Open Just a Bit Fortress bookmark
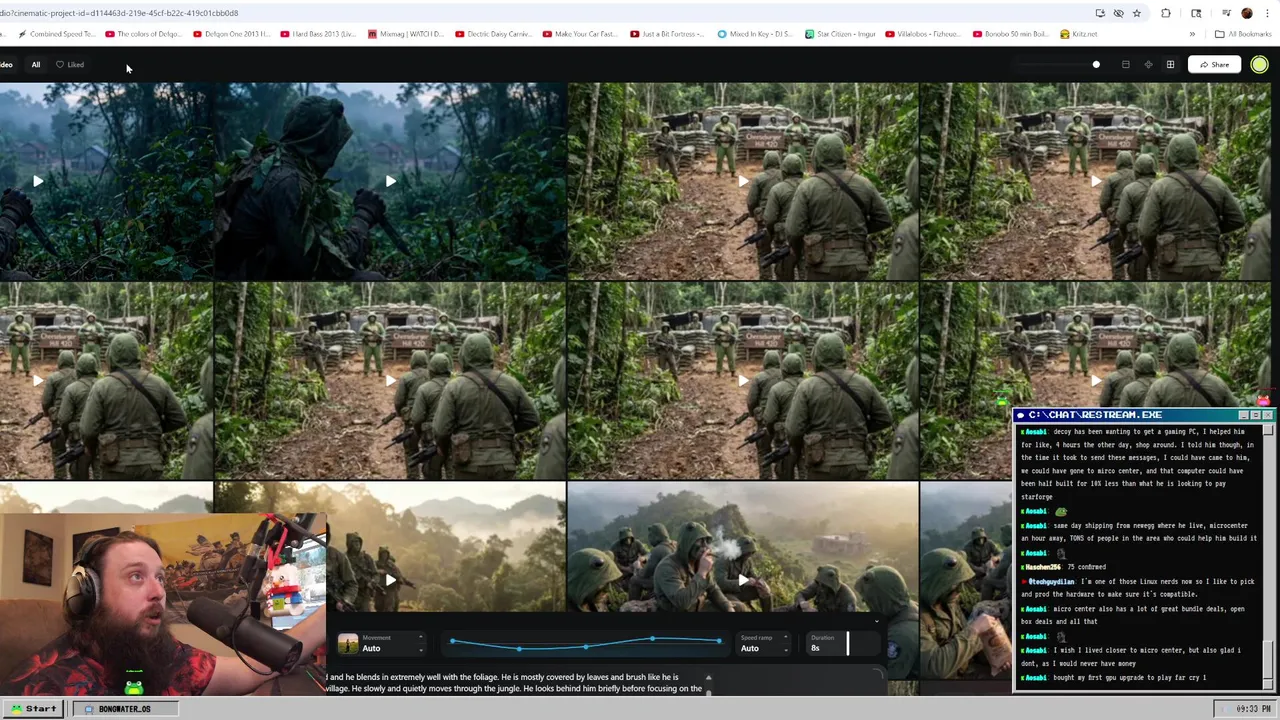Viewport: 1280px width, 720px height. [x=668, y=34]
